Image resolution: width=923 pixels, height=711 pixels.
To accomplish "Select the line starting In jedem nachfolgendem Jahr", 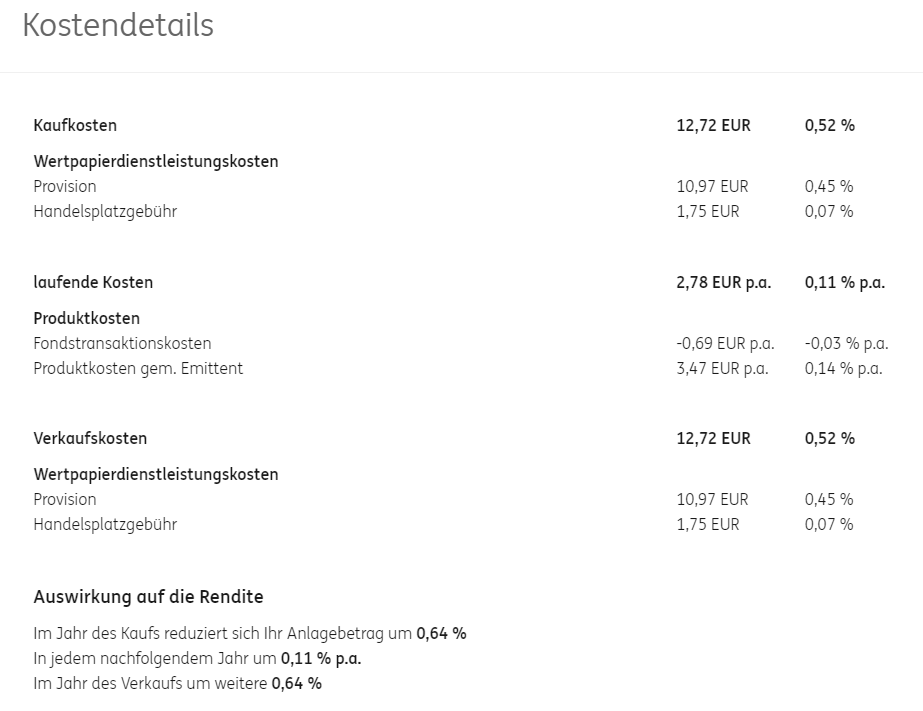I will pos(197,659).
